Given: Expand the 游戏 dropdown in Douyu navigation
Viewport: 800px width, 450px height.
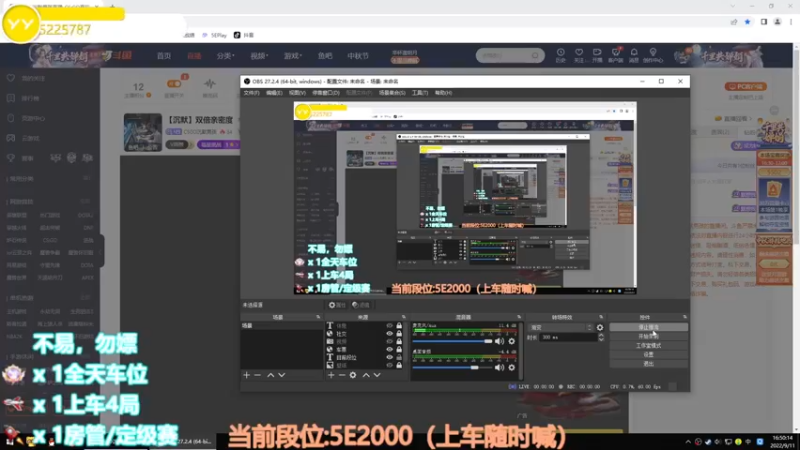Looking at the screenshot, I should click(x=293, y=56).
